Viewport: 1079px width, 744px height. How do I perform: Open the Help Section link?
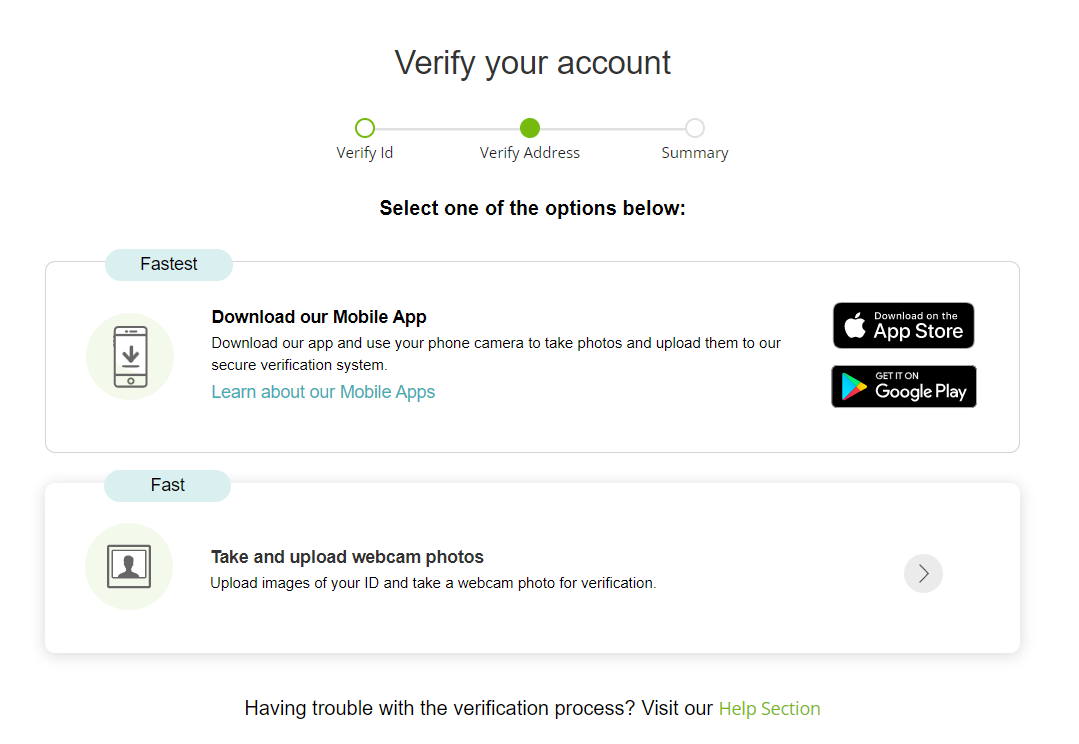point(769,708)
